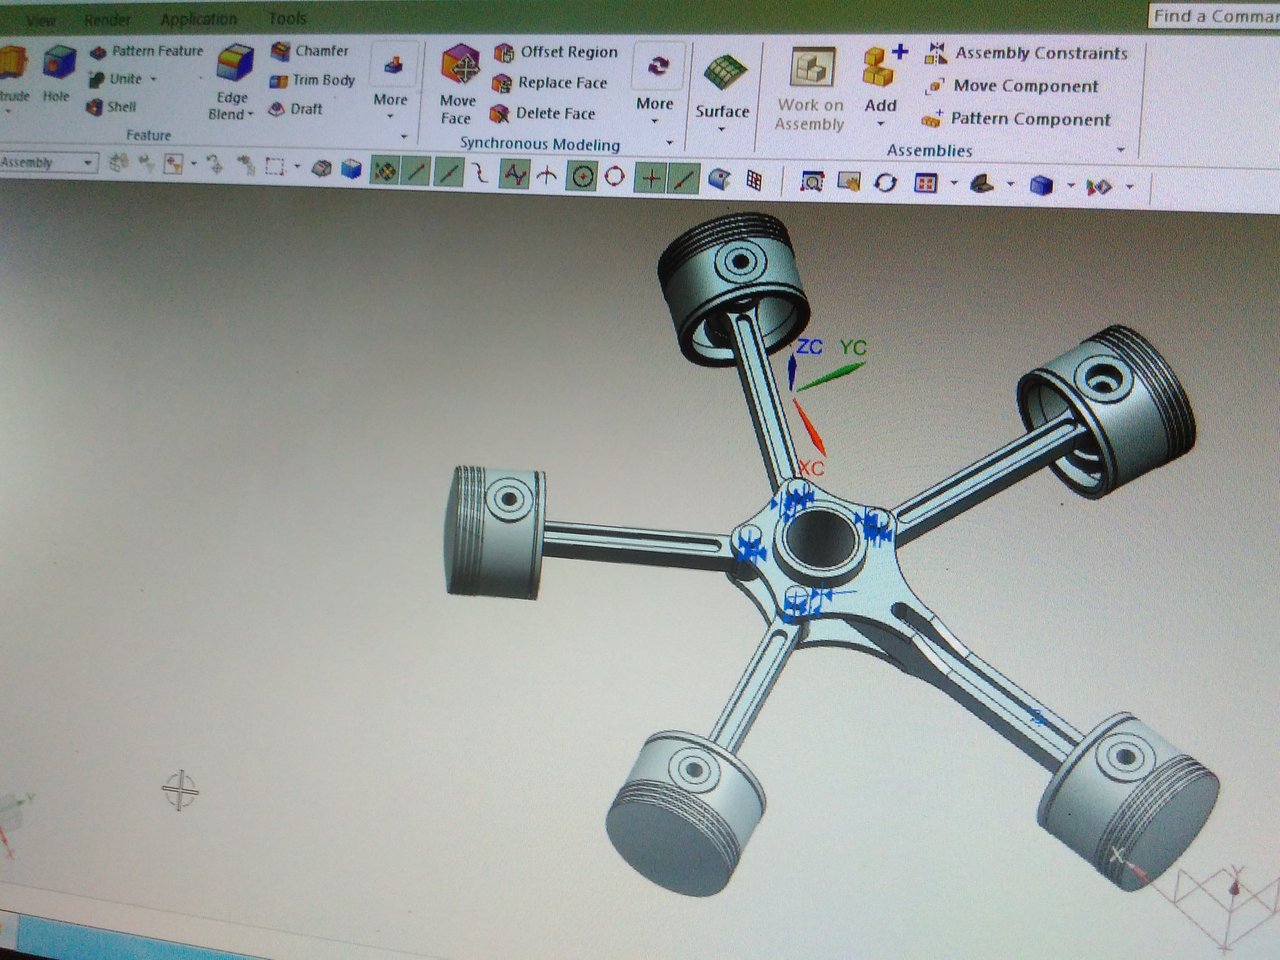
Task: Choose Offset Region in Synchronous Modeling
Action: coord(556,52)
